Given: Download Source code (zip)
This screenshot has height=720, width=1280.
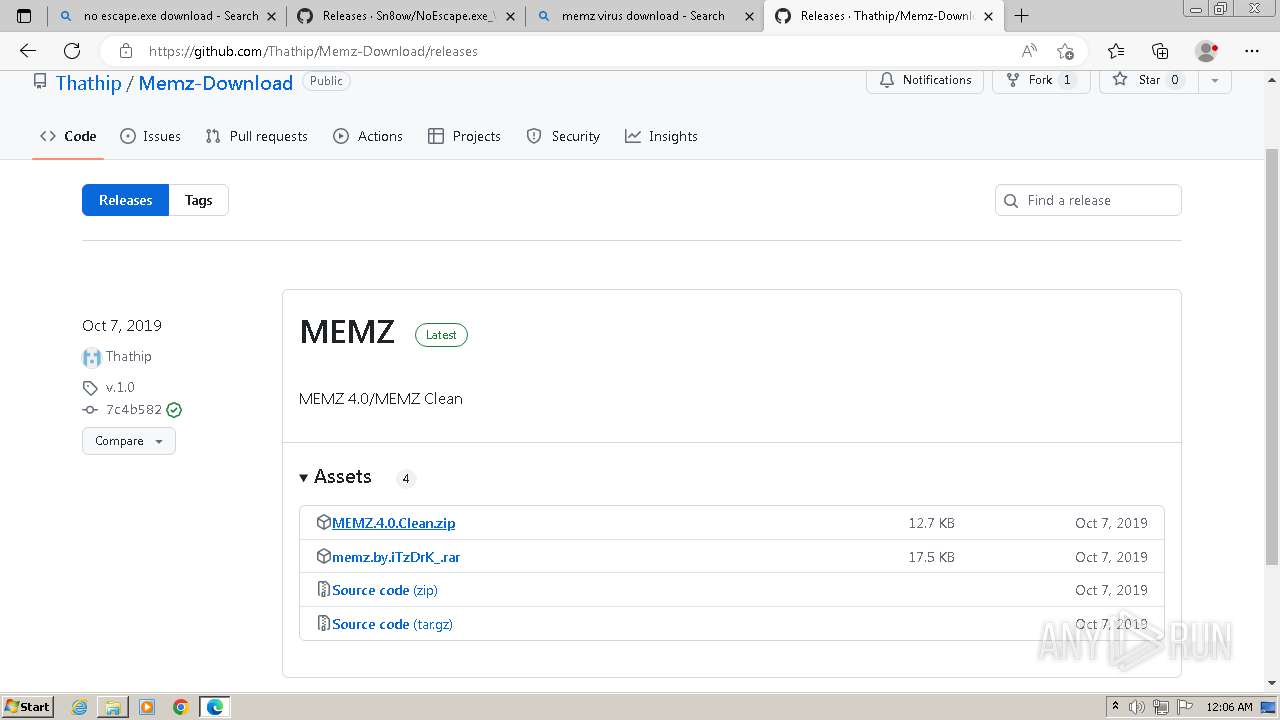Looking at the screenshot, I should (385, 590).
